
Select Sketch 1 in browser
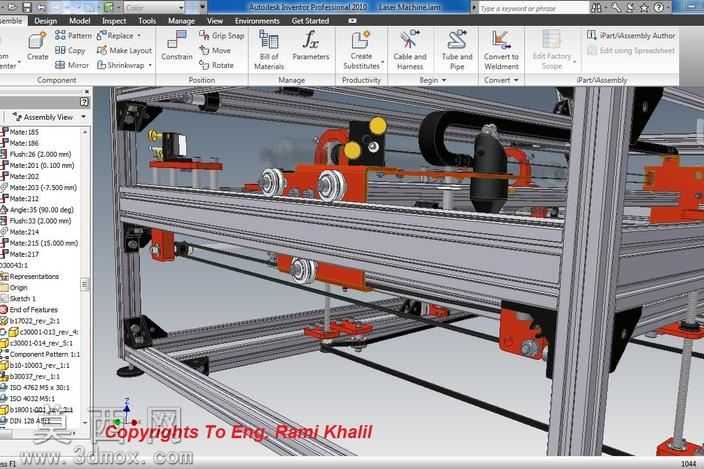point(18,299)
